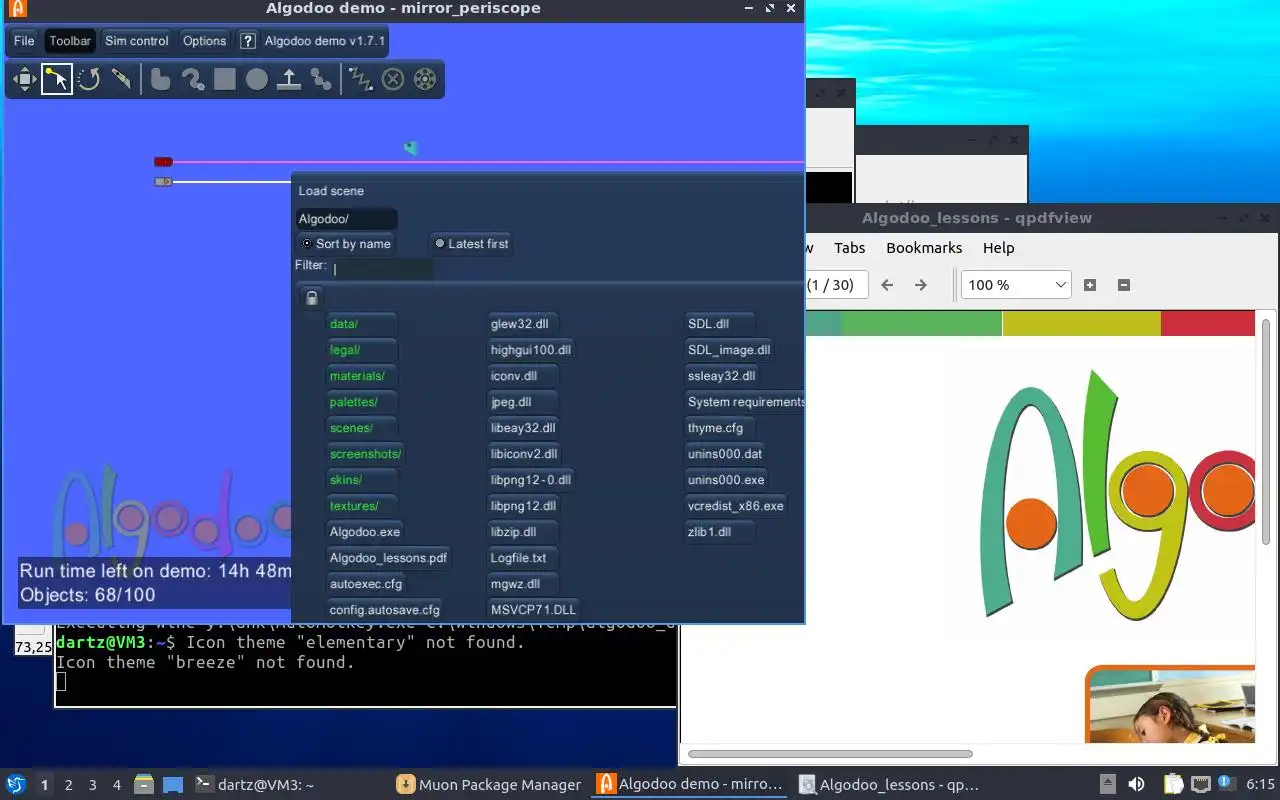Viewport: 1280px width, 800px height.
Task: Click the lock icon in Load scene
Action: pos(312,298)
